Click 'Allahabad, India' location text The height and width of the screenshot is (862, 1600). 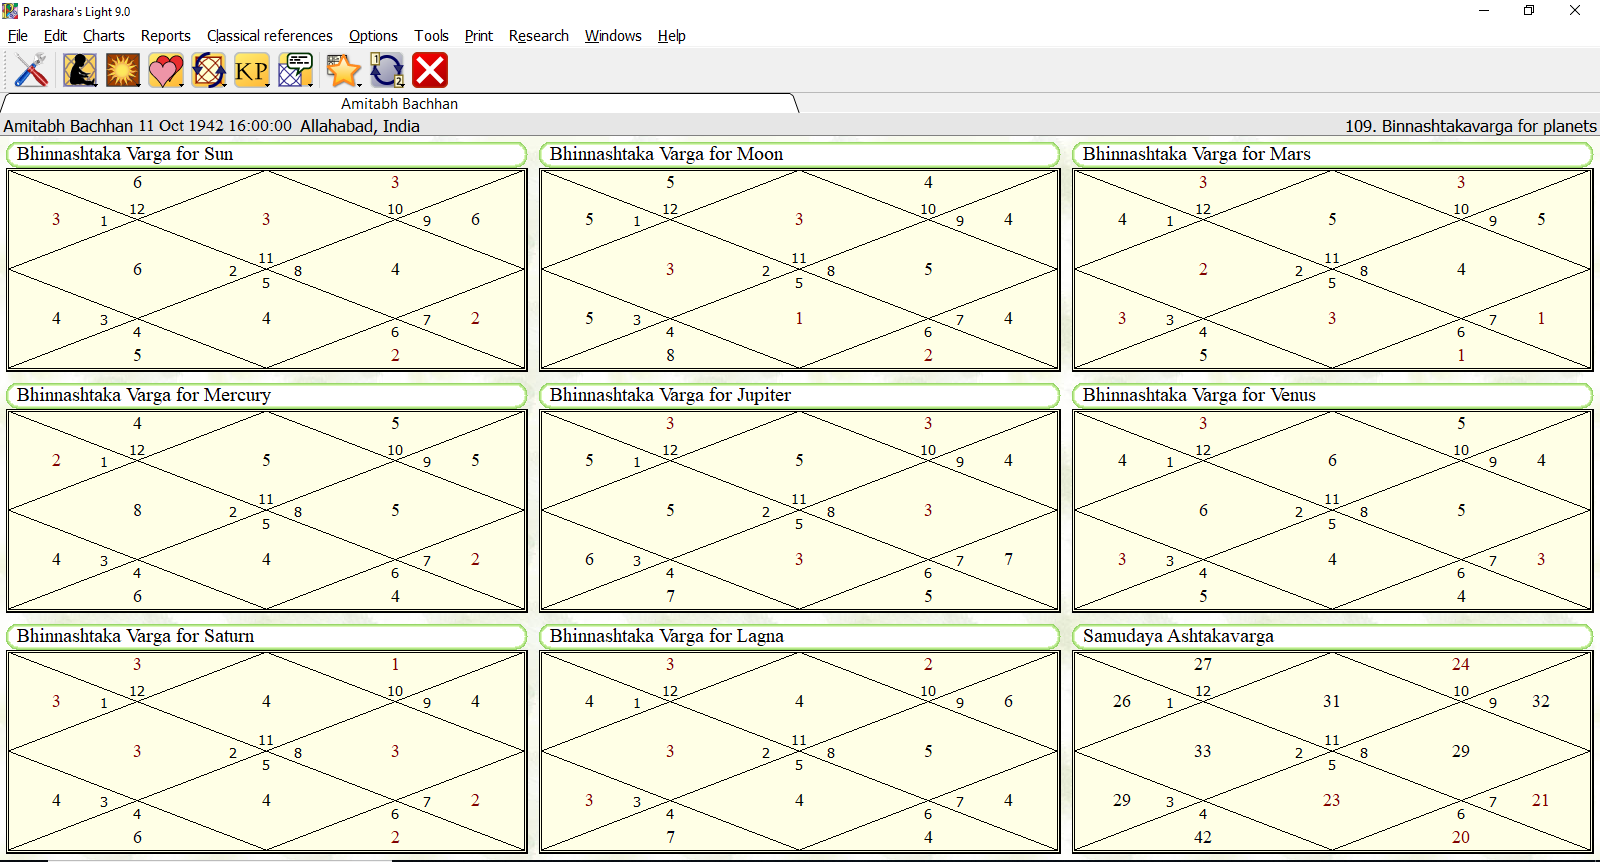[360, 126]
